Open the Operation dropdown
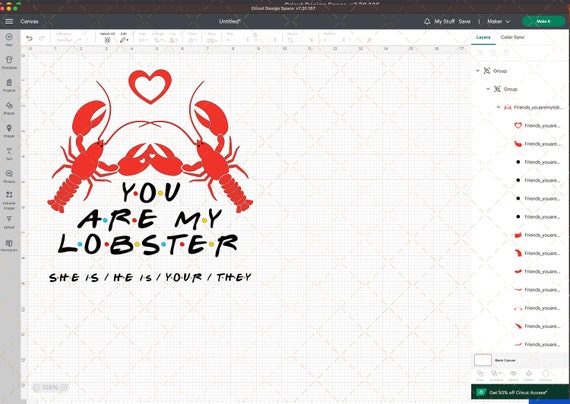 pos(72,37)
